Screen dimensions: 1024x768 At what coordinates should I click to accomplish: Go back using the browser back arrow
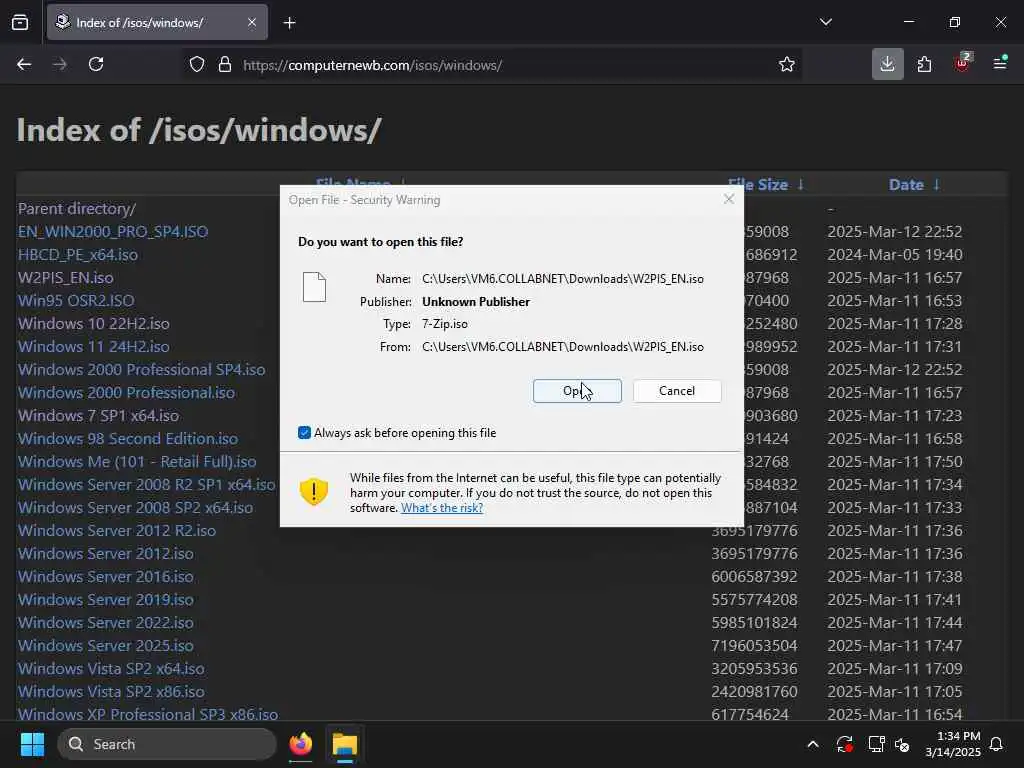(x=24, y=65)
